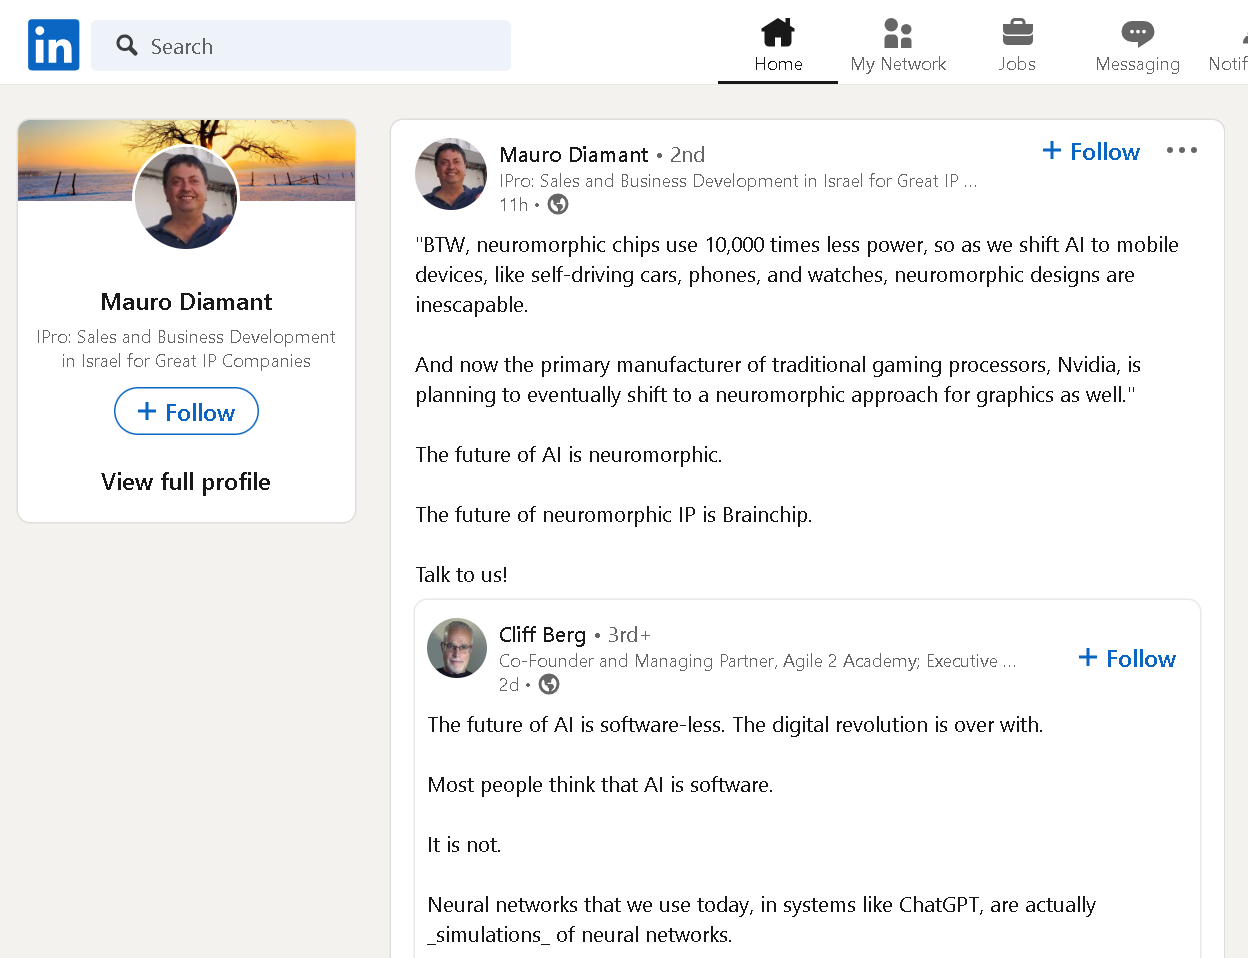Follow Cliff Berg
The height and width of the screenshot is (958, 1248).
coord(1127,658)
